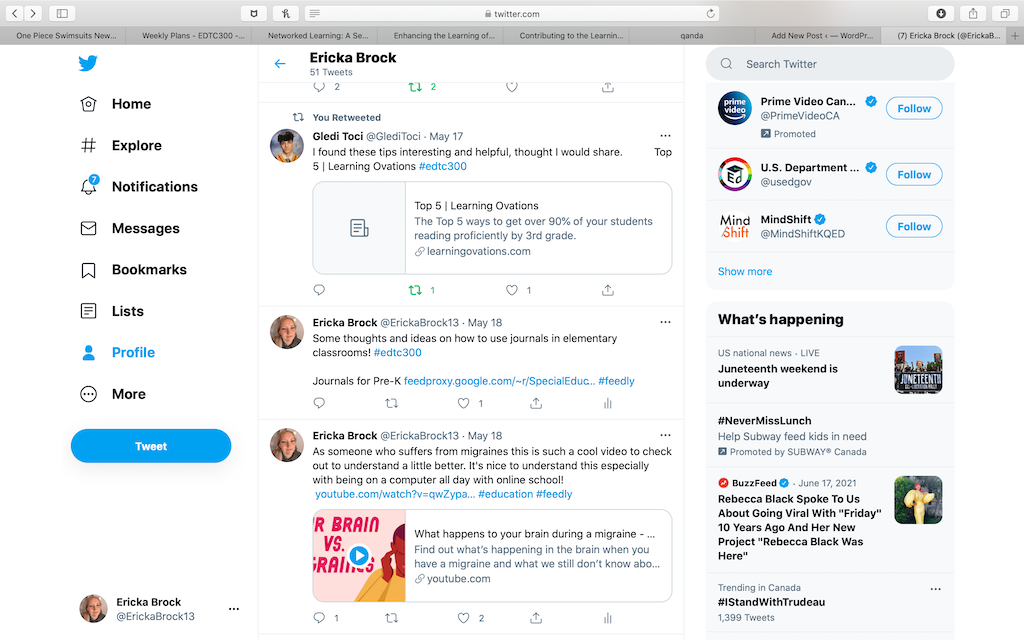The width and height of the screenshot is (1024, 640).
Task: Open Safari downloads
Action: point(940,13)
